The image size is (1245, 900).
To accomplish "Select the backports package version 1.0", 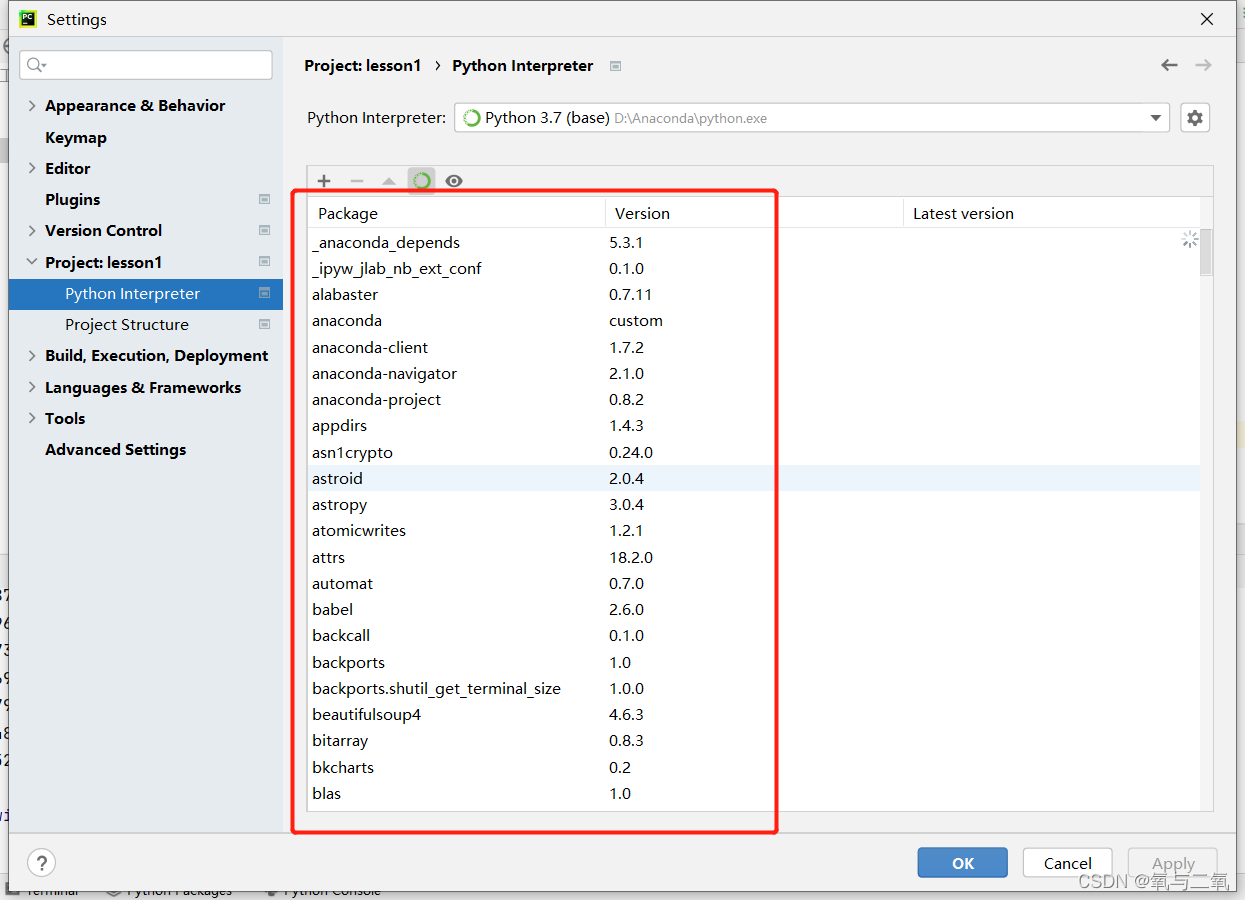I will (754, 663).
